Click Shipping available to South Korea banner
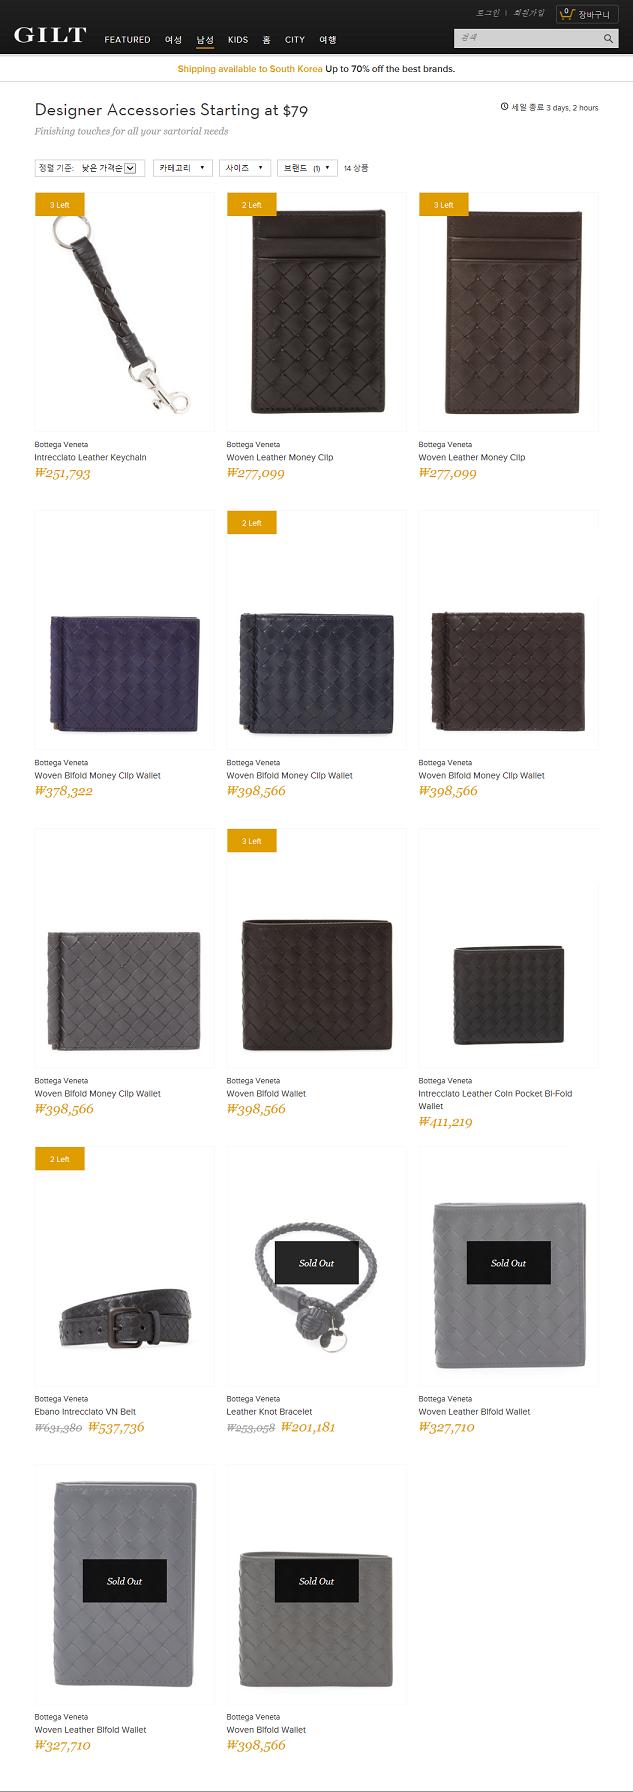 click(x=316, y=69)
